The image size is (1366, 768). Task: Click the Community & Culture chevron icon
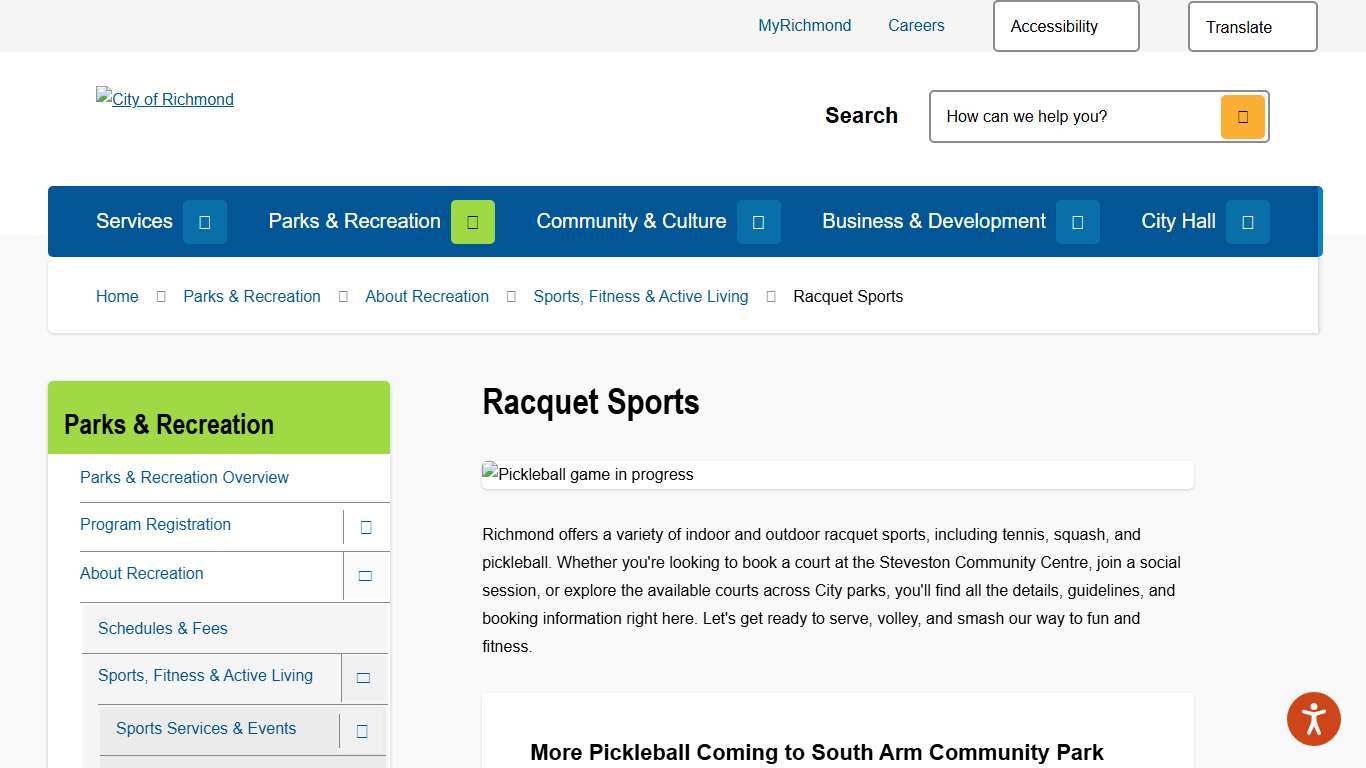click(758, 221)
